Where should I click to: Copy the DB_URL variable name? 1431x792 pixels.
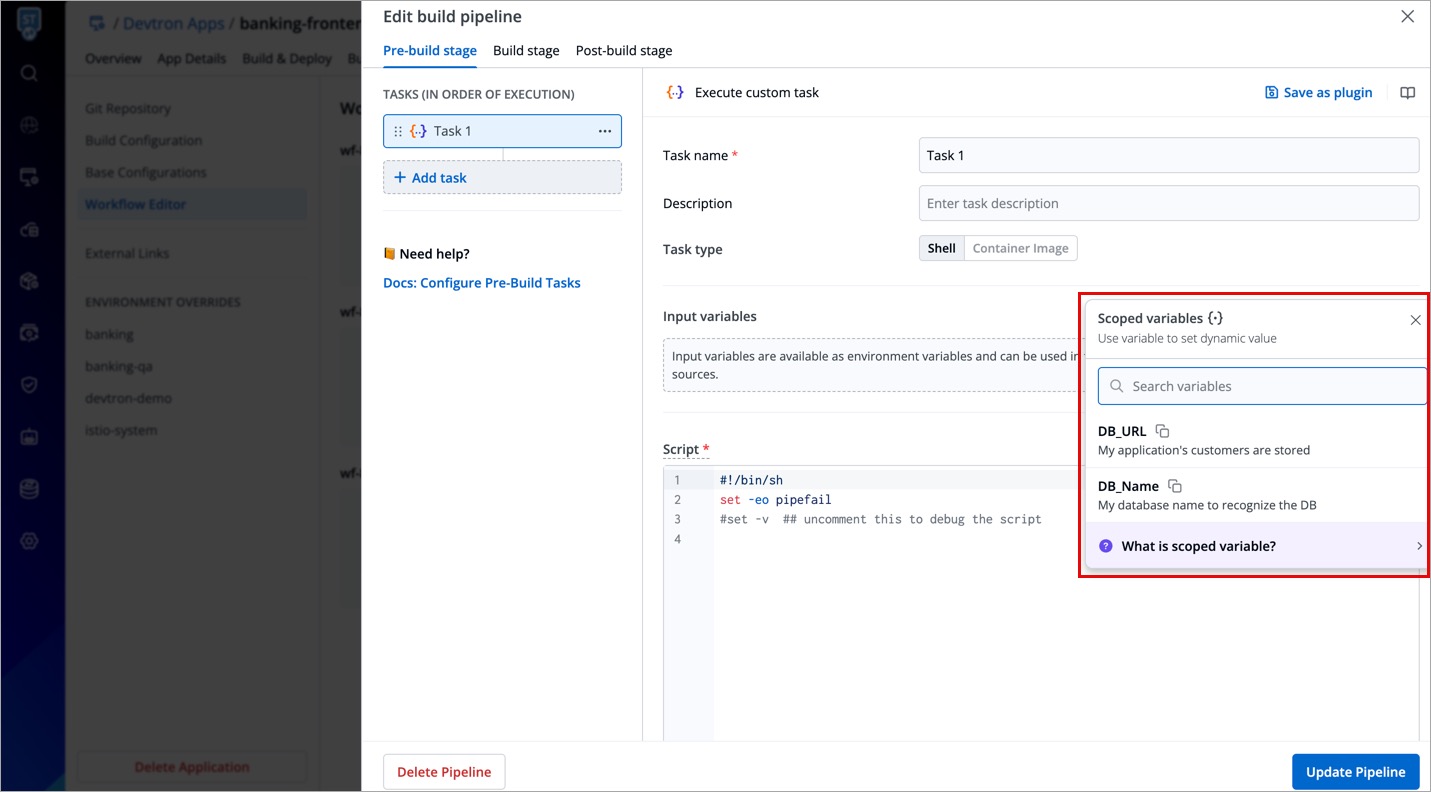1162,431
